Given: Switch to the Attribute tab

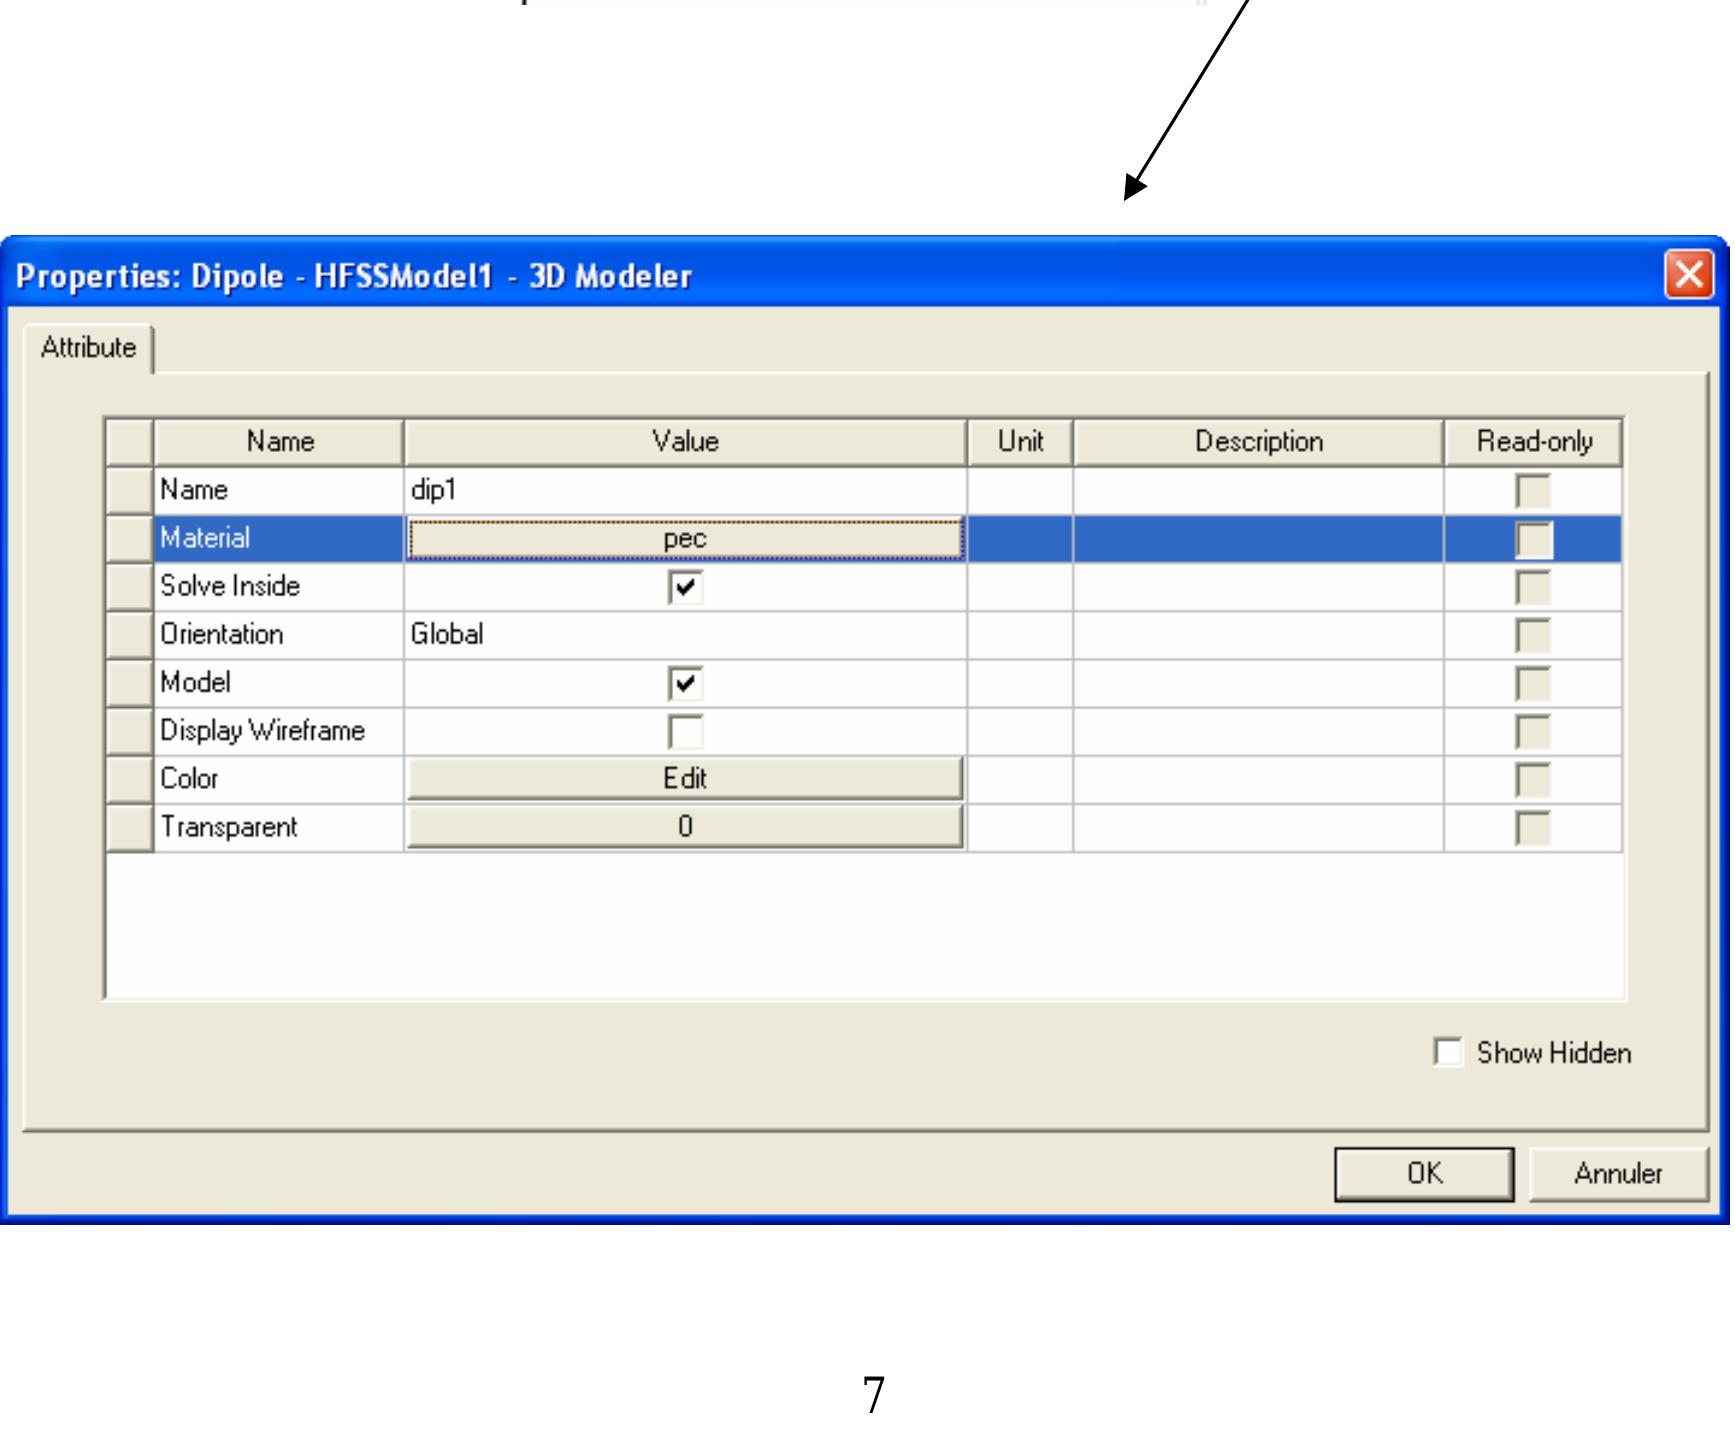Looking at the screenshot, I should [88, 348].
